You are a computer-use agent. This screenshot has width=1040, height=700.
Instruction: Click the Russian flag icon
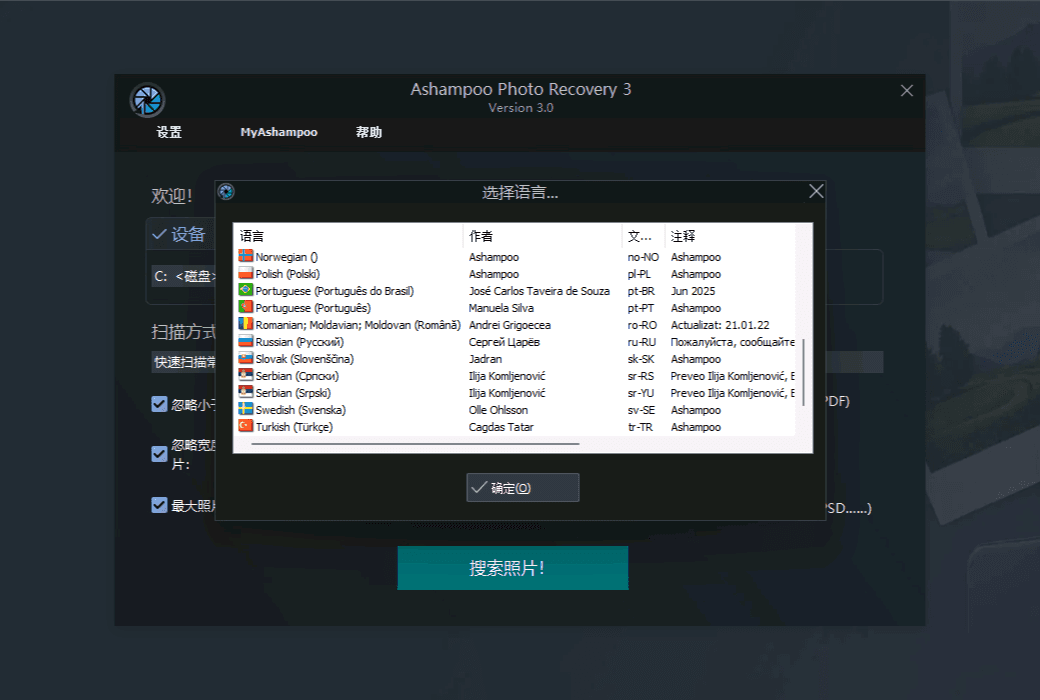245,341
